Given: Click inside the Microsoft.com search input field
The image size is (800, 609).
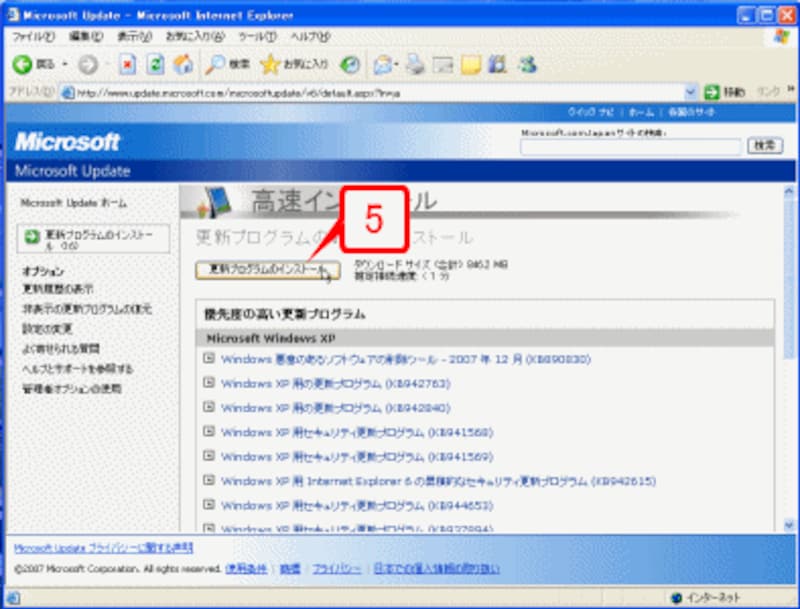Looking at the screenshot, I should pos(630,149).
